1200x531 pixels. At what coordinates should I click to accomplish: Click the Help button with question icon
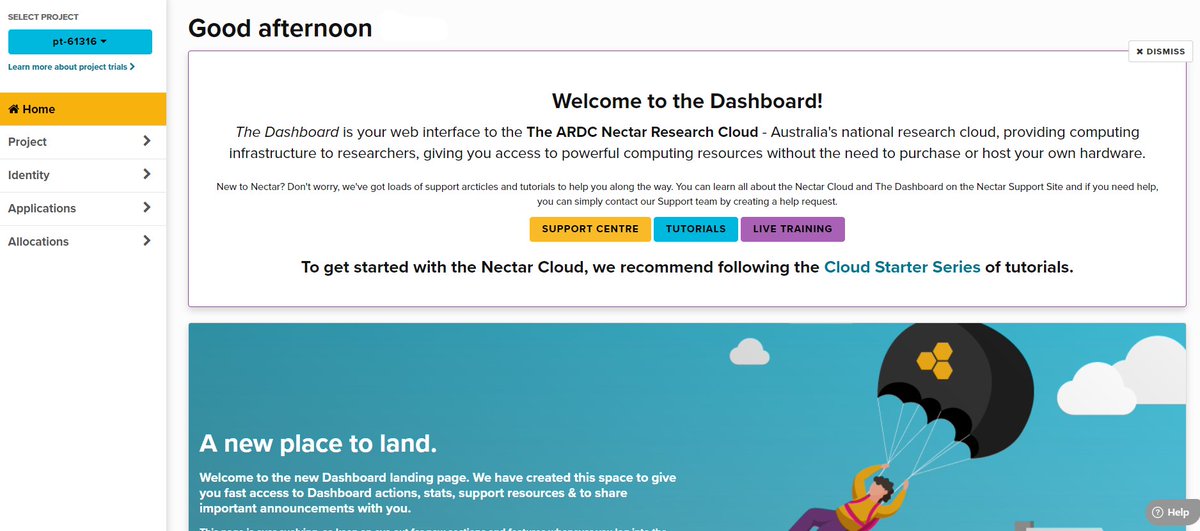(x=1170, y=512)
